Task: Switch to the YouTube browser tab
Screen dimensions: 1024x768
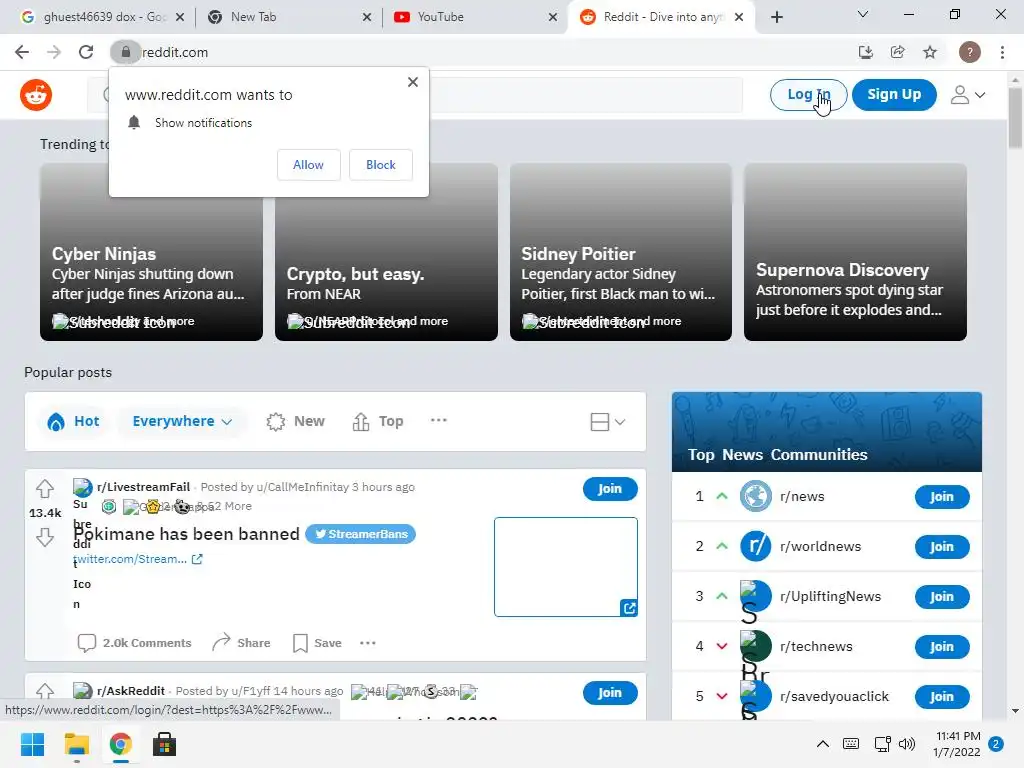Action: pyautogui.click(x=475, y=17)
